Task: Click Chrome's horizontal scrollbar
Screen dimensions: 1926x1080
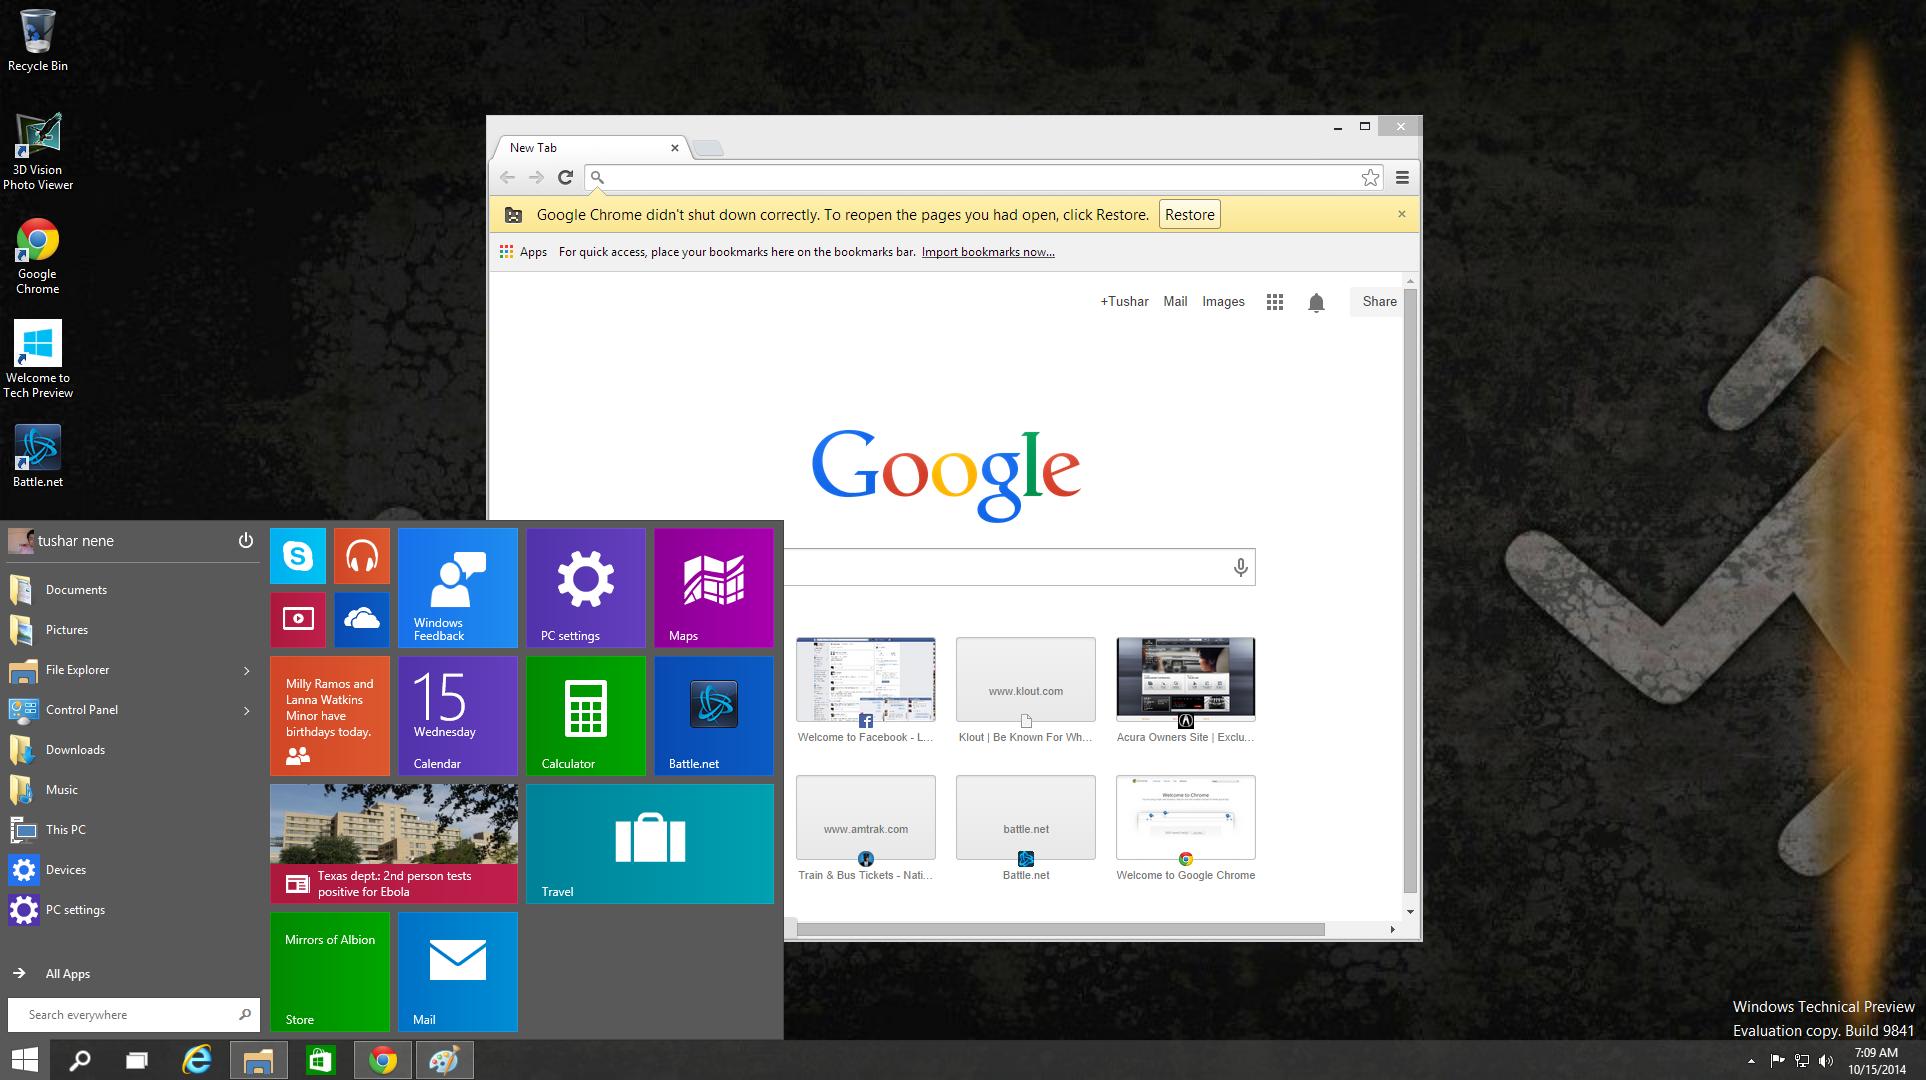Action: click(1060, 930)
